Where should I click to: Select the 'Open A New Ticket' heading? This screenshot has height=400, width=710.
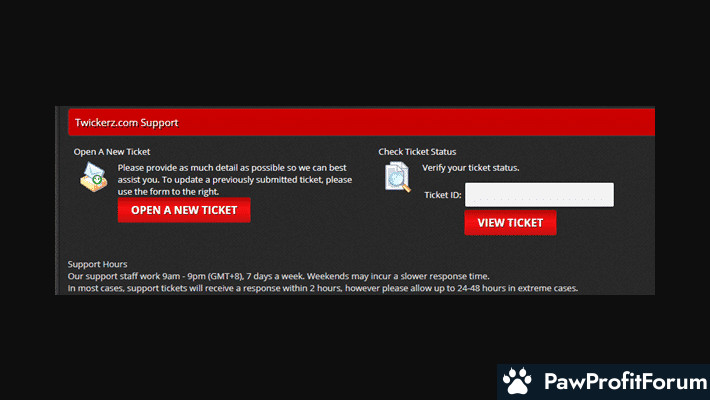pyautogui.click(x=112, y=152)
